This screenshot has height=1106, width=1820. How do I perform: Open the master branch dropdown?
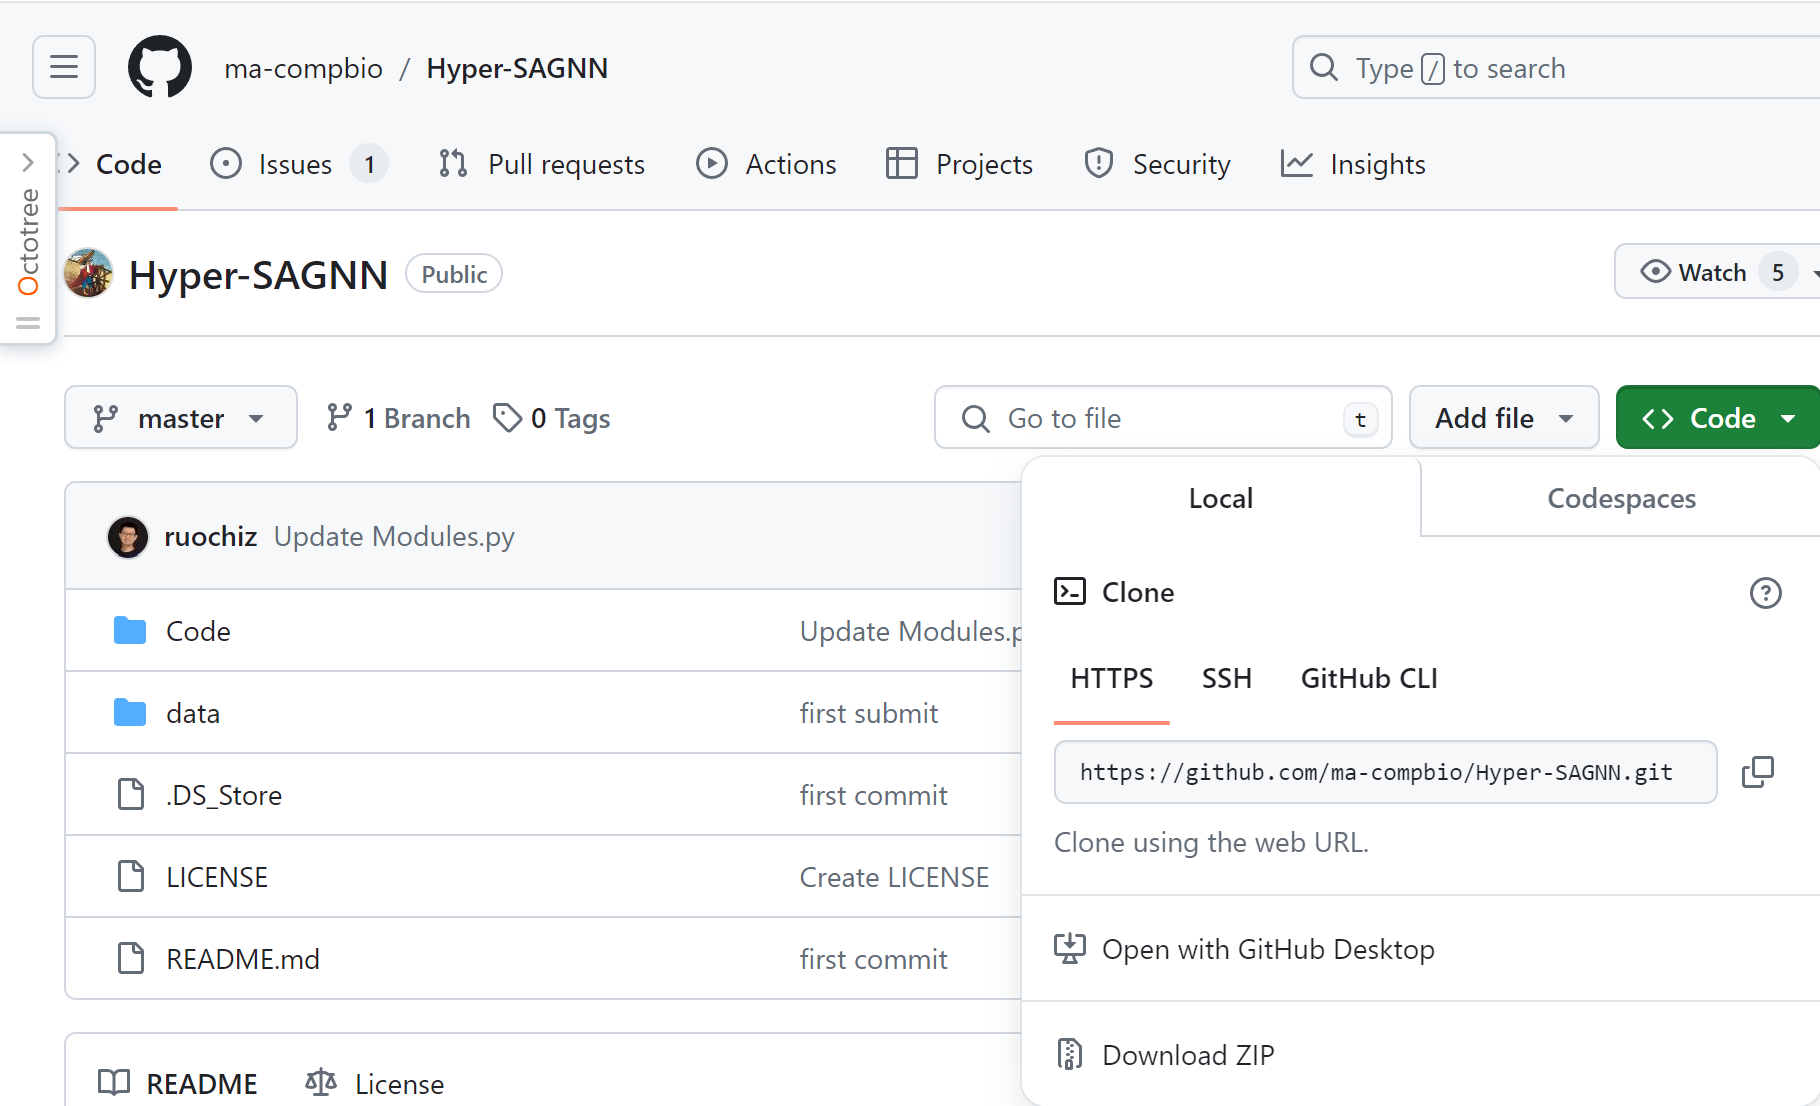click(x=181, y=418)
